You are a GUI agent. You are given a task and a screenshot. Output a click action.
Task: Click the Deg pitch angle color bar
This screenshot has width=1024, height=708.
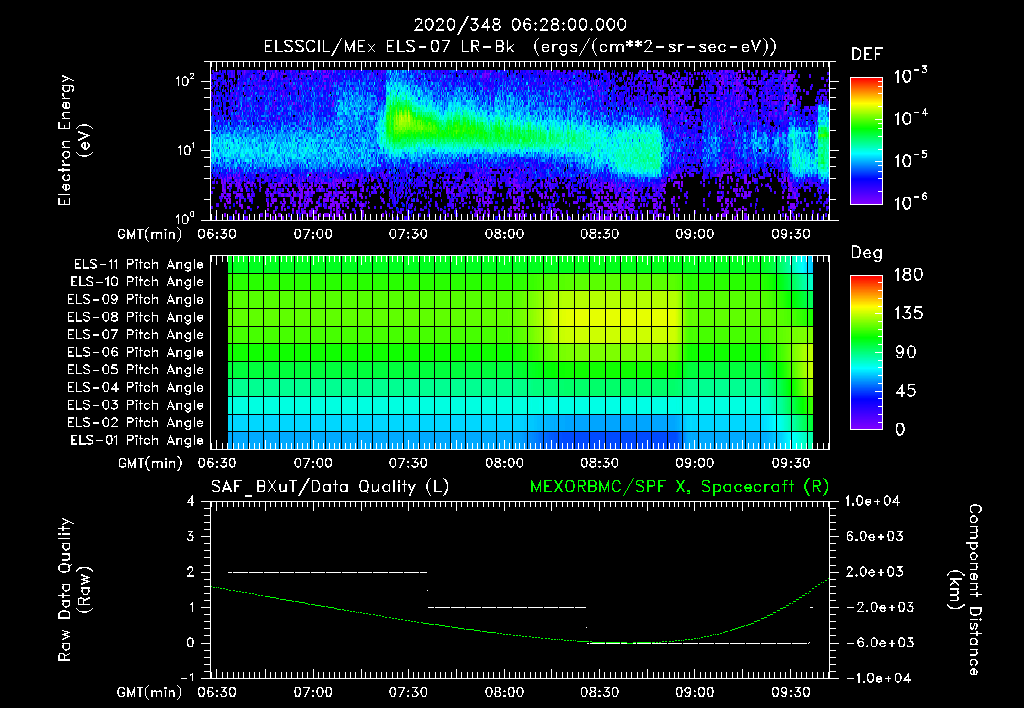pyautogui.click(x=866, y=353)
